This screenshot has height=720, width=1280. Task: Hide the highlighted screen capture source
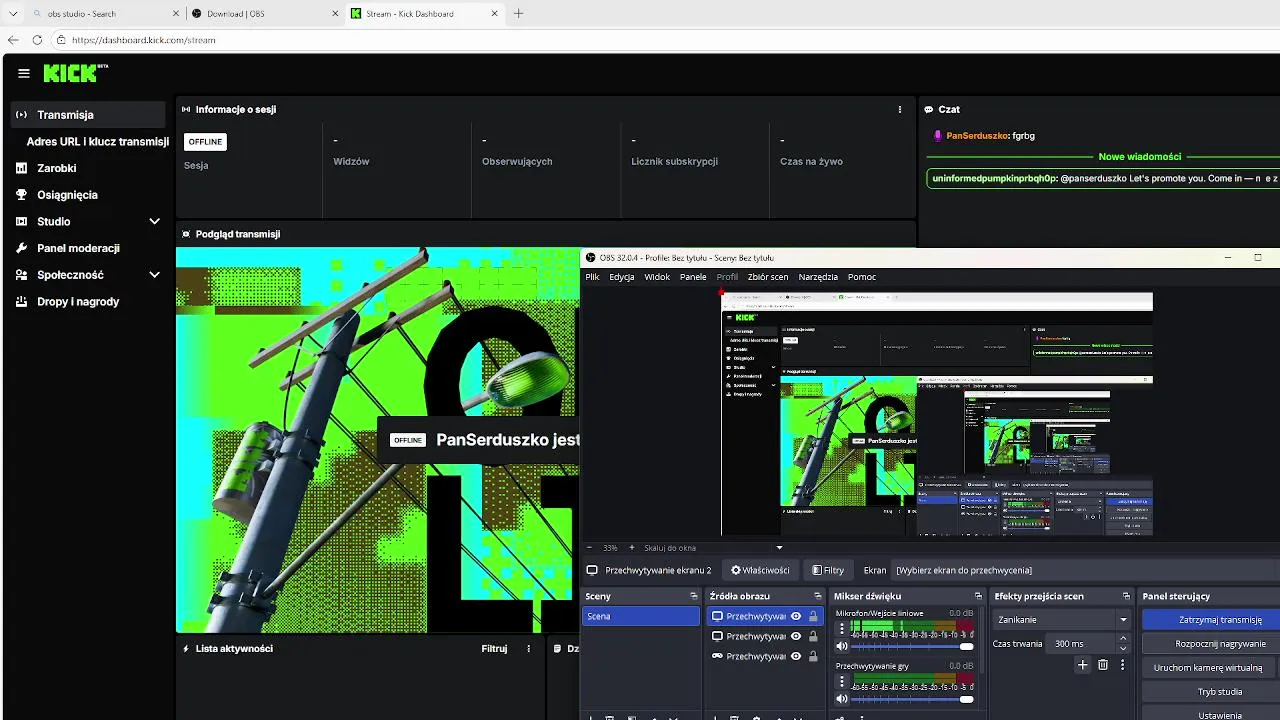pyautogui.click(x=796, y=616)
